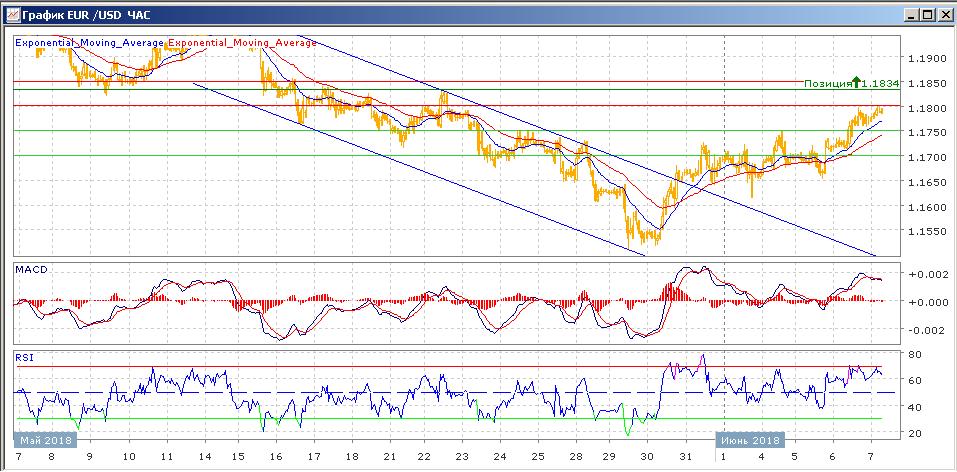The height and width of the screenshot is (472, 957).
Task: Click the RSI indicator label
Action: 24,356
